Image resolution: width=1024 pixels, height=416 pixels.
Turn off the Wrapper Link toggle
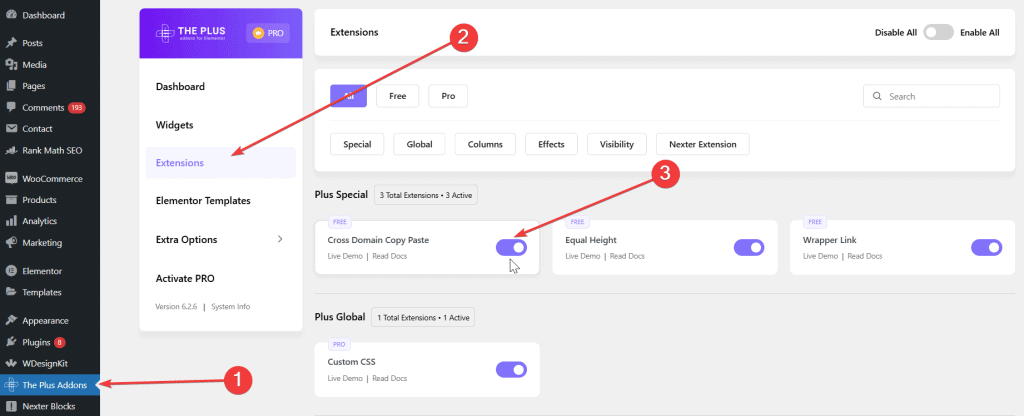tap(986, 248)
